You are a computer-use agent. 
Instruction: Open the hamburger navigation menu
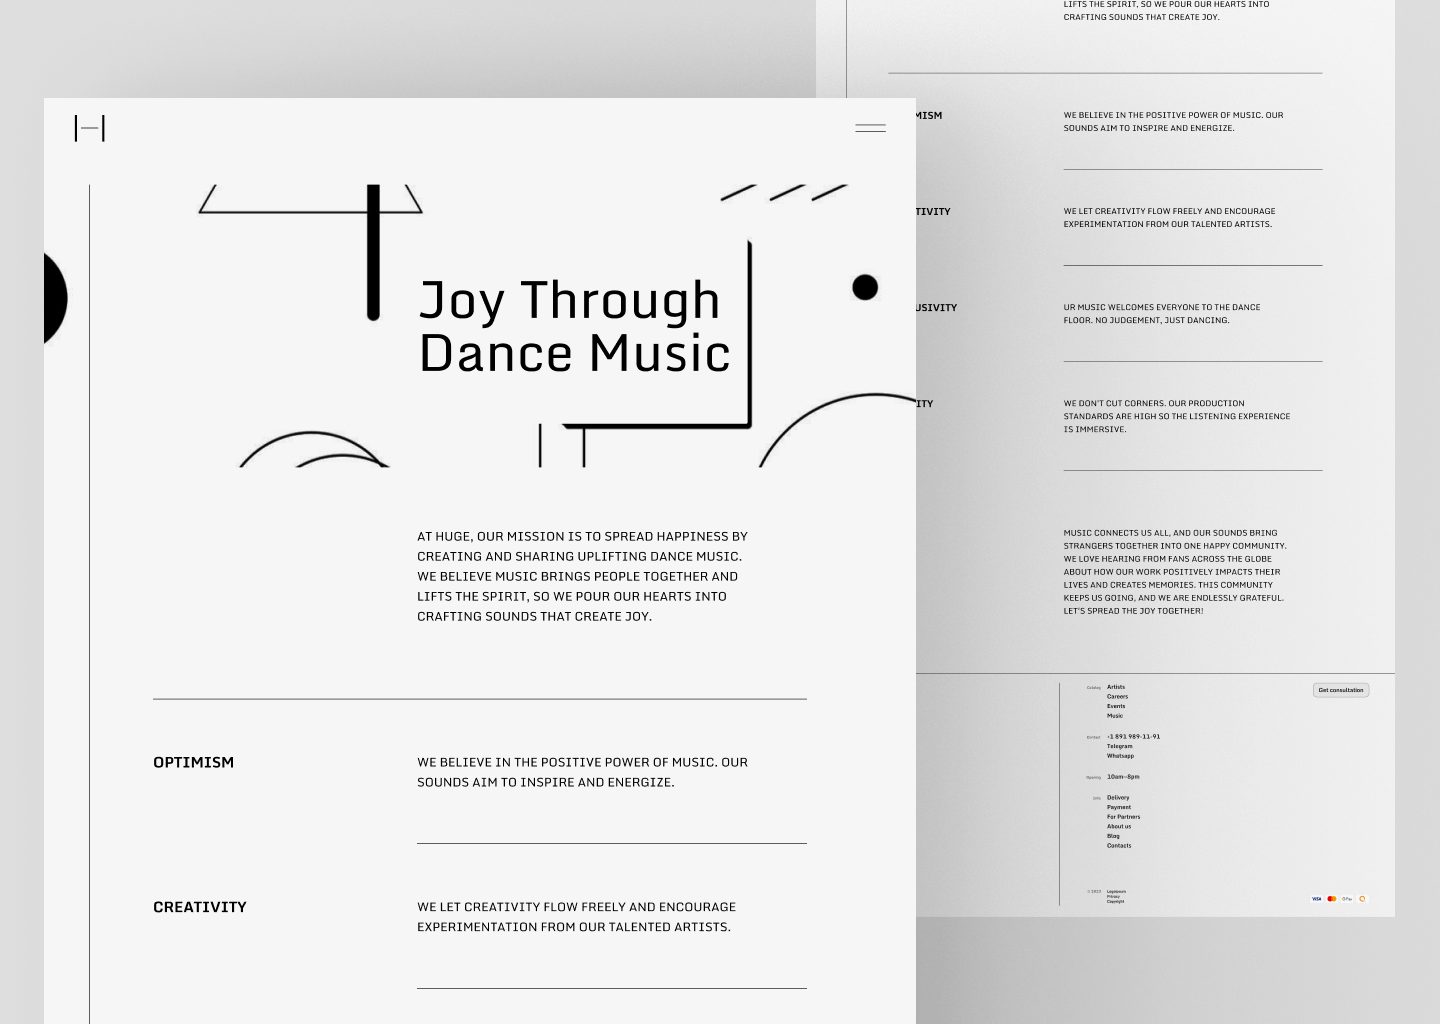click(x=869, y=128)
